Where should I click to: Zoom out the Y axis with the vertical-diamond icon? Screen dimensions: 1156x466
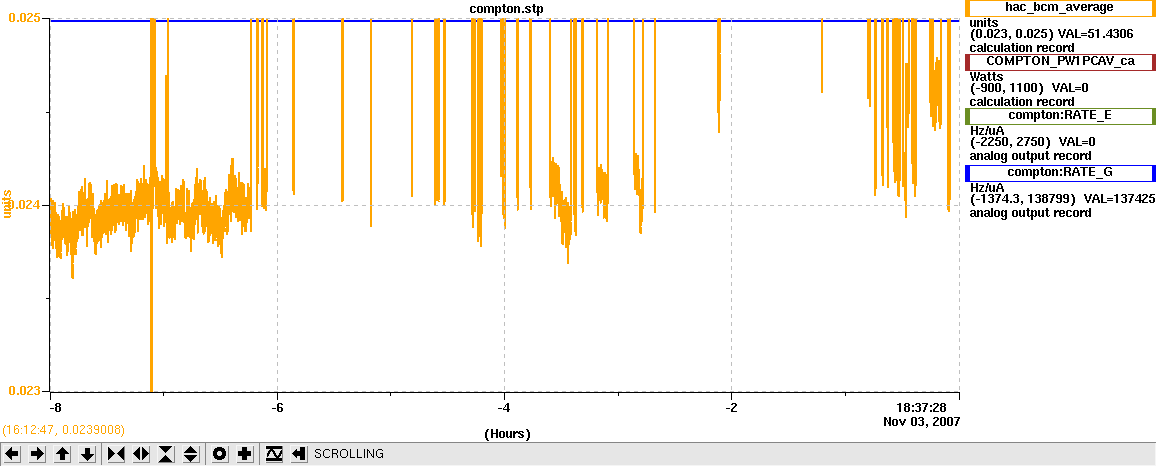(x=191, y=454)
